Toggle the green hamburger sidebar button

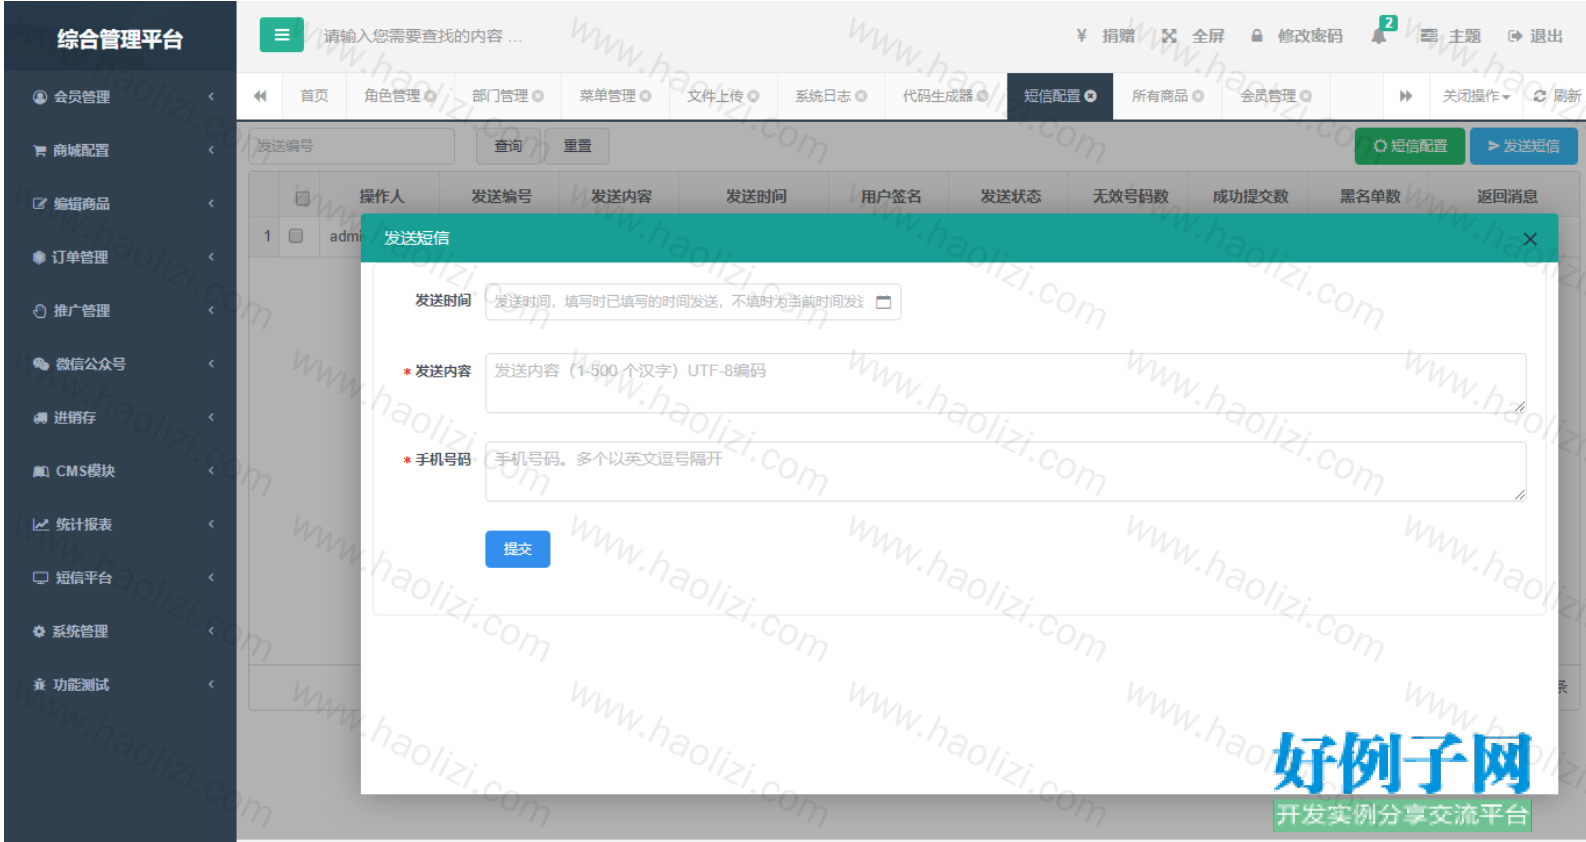point(281,35)
